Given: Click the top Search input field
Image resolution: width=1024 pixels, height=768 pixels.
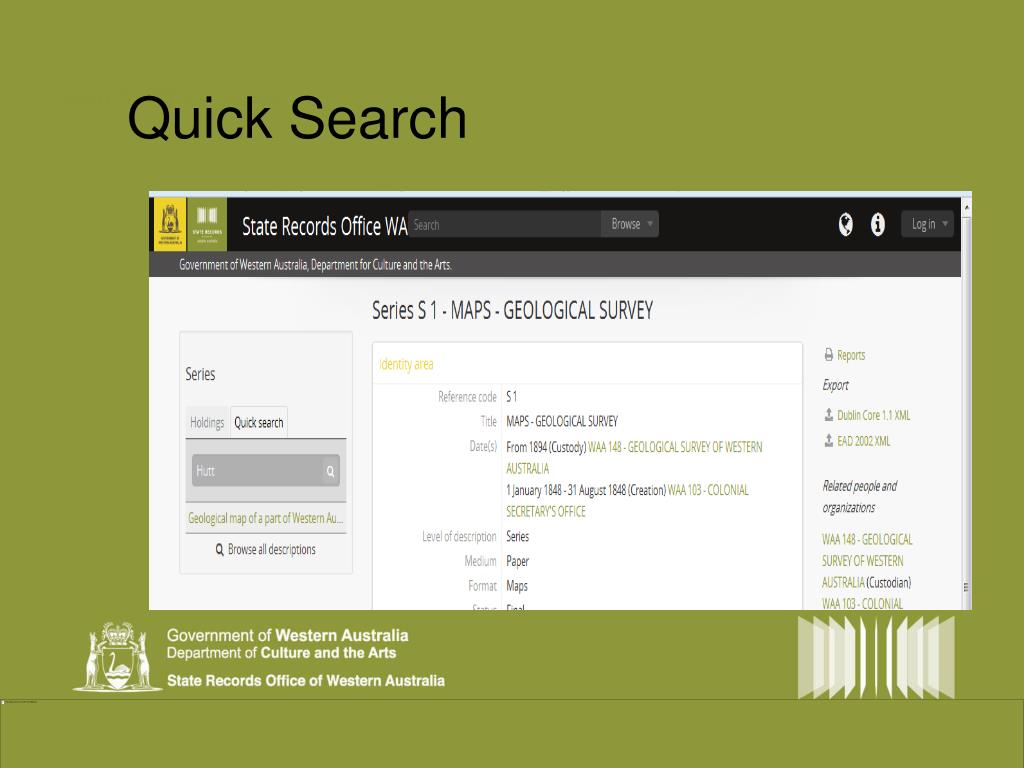Looking at the screenshot, I should [x=505, y=224].
